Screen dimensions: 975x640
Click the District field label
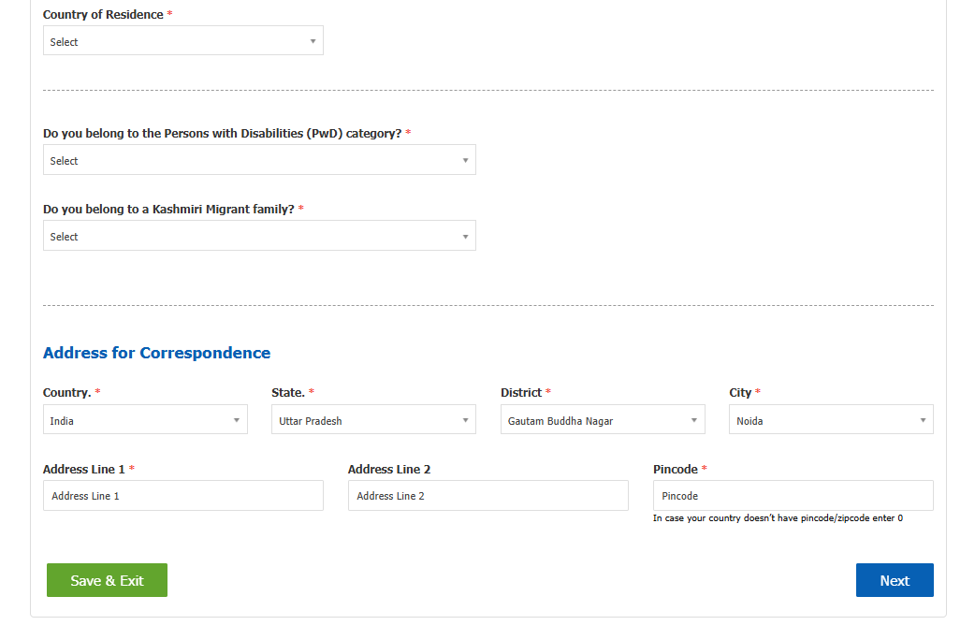[521, 392]
